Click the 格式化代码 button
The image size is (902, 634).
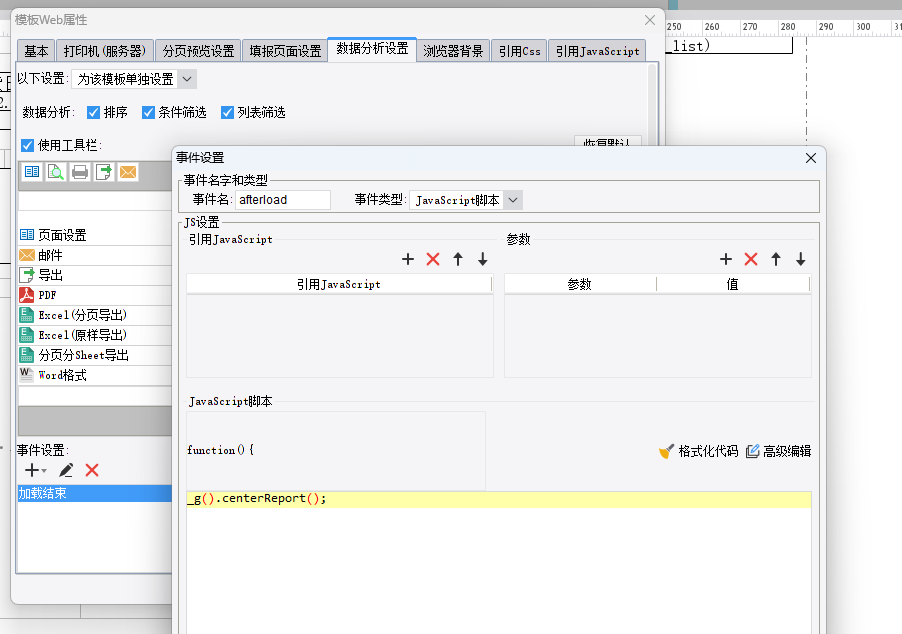(699, 451)
